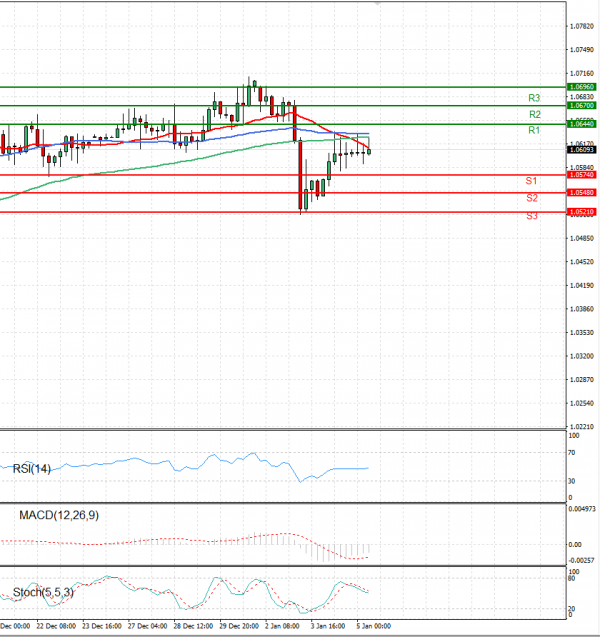The image size is (600, 637).
Task: Click the 27 Dec 04:00 time label
Action: [x=147, y=626]
